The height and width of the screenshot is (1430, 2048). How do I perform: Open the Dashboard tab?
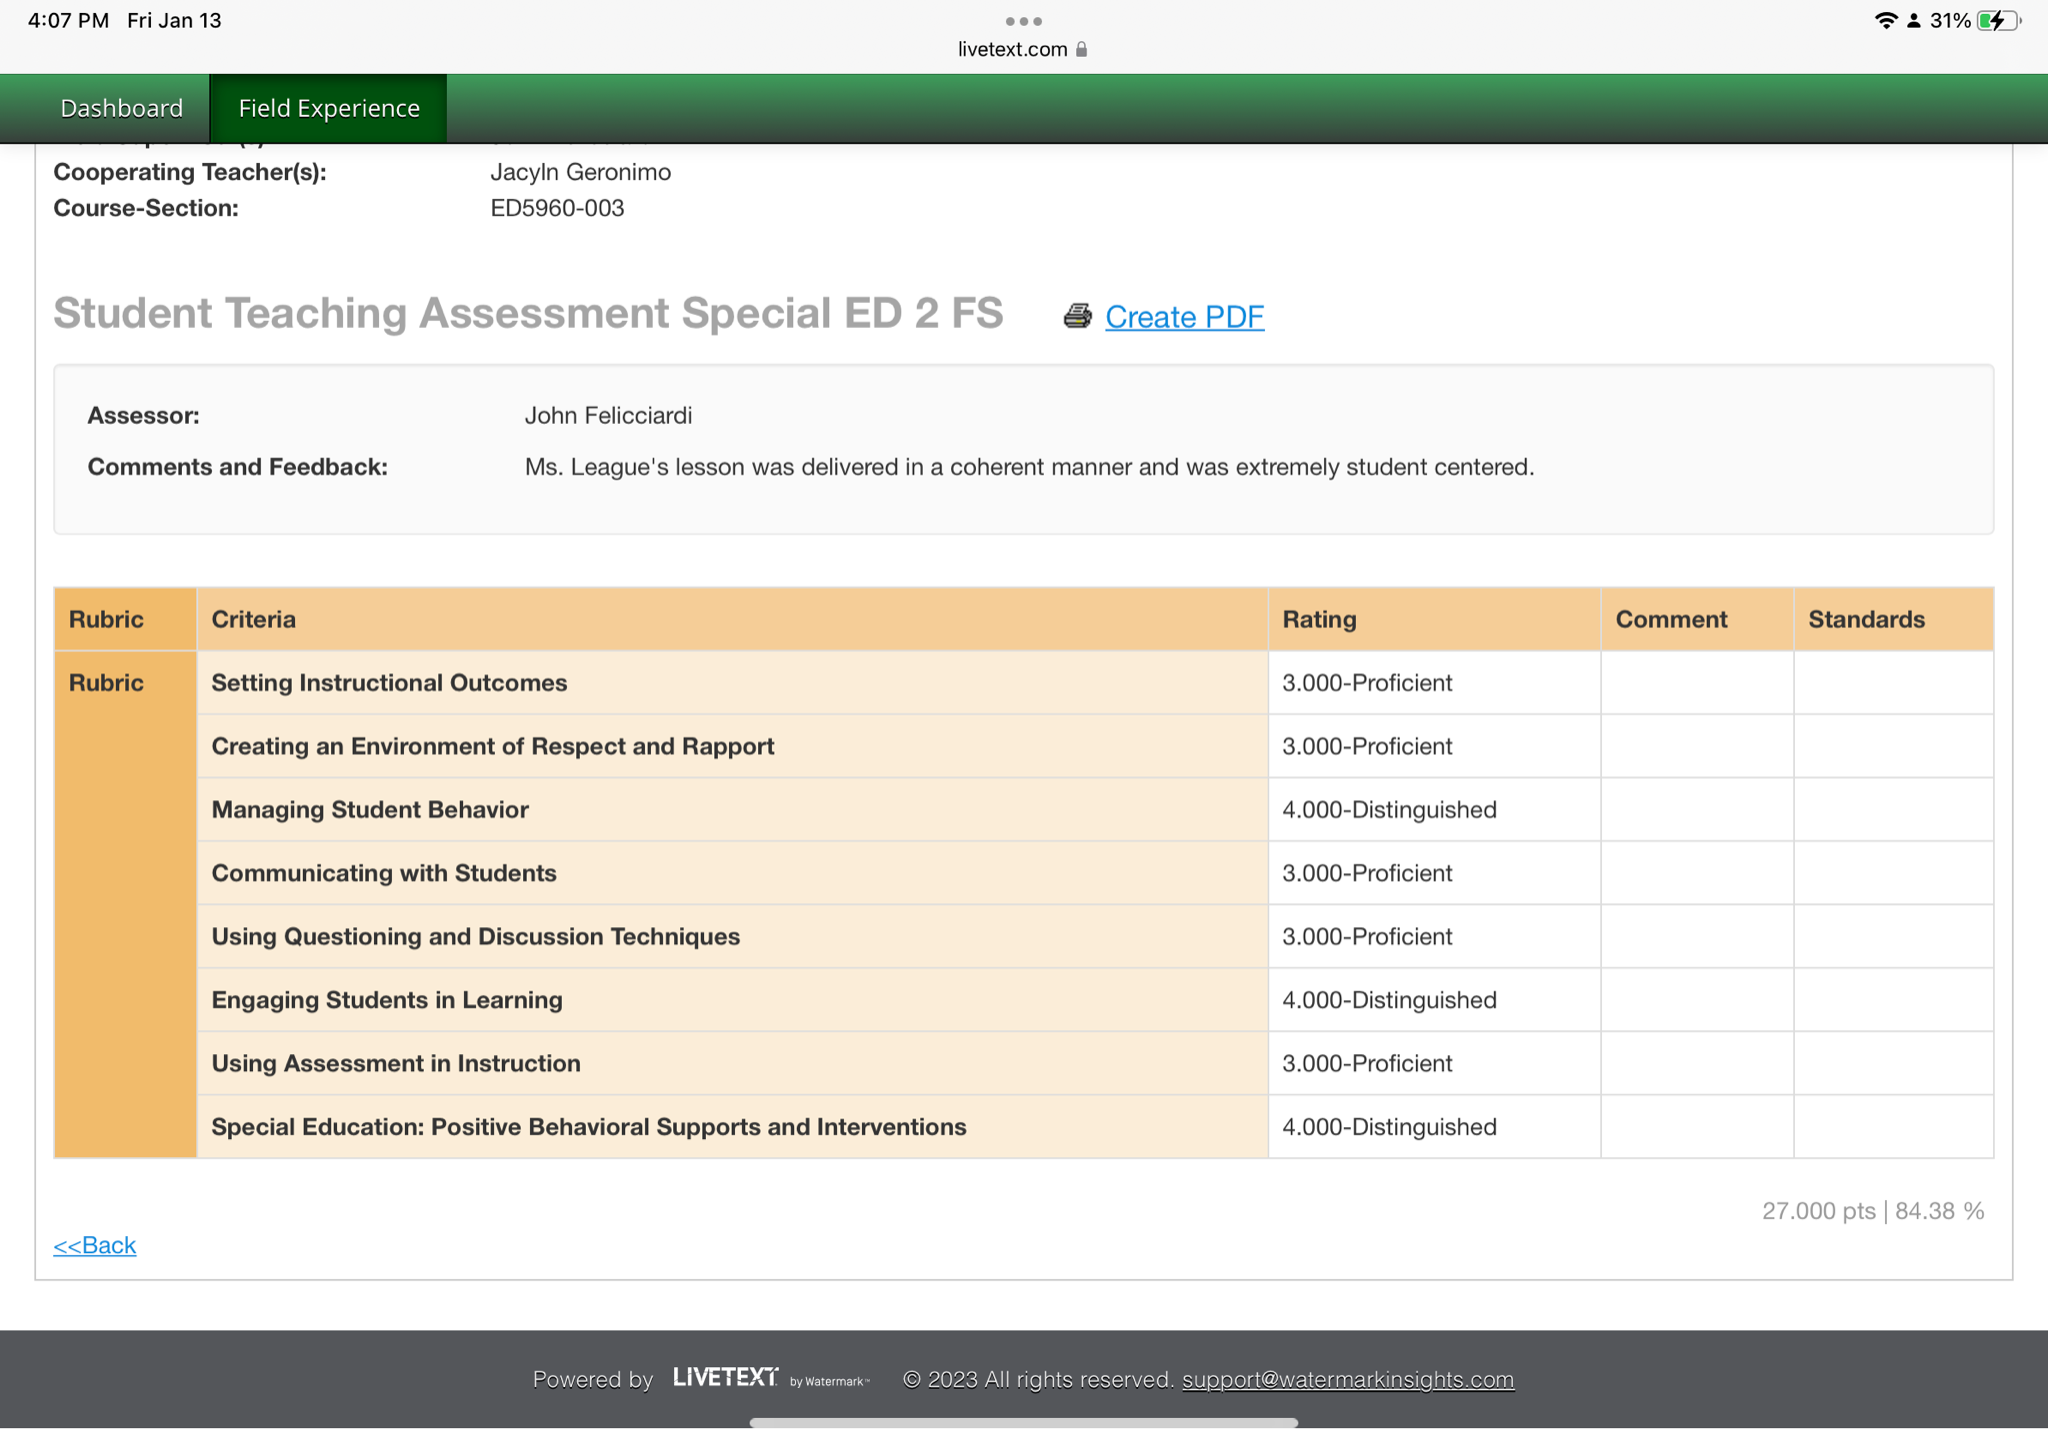point(121,108)
